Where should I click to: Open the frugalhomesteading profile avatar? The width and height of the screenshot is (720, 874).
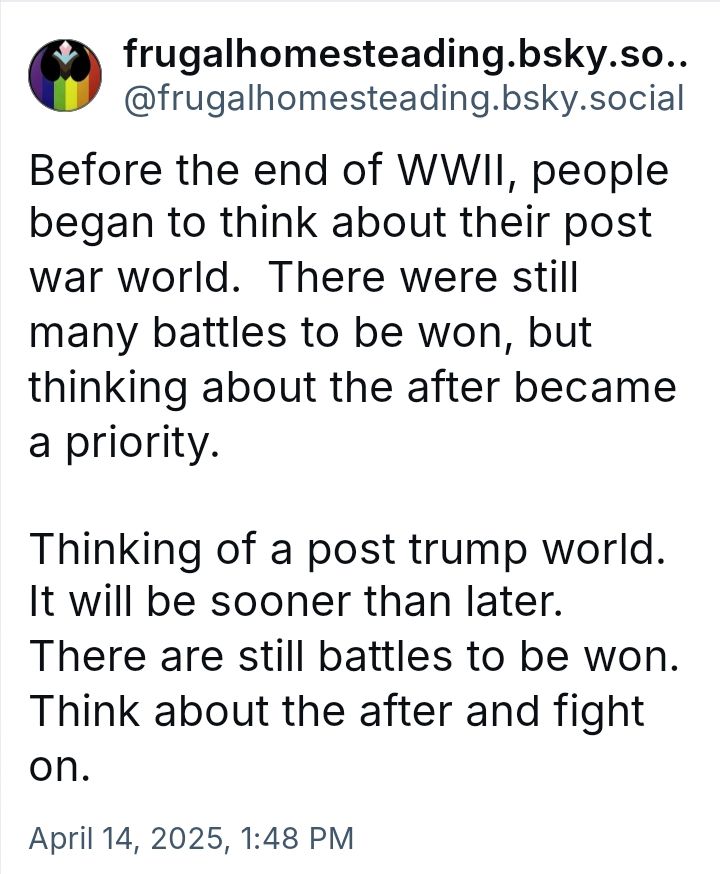click(x=65, y=75)
